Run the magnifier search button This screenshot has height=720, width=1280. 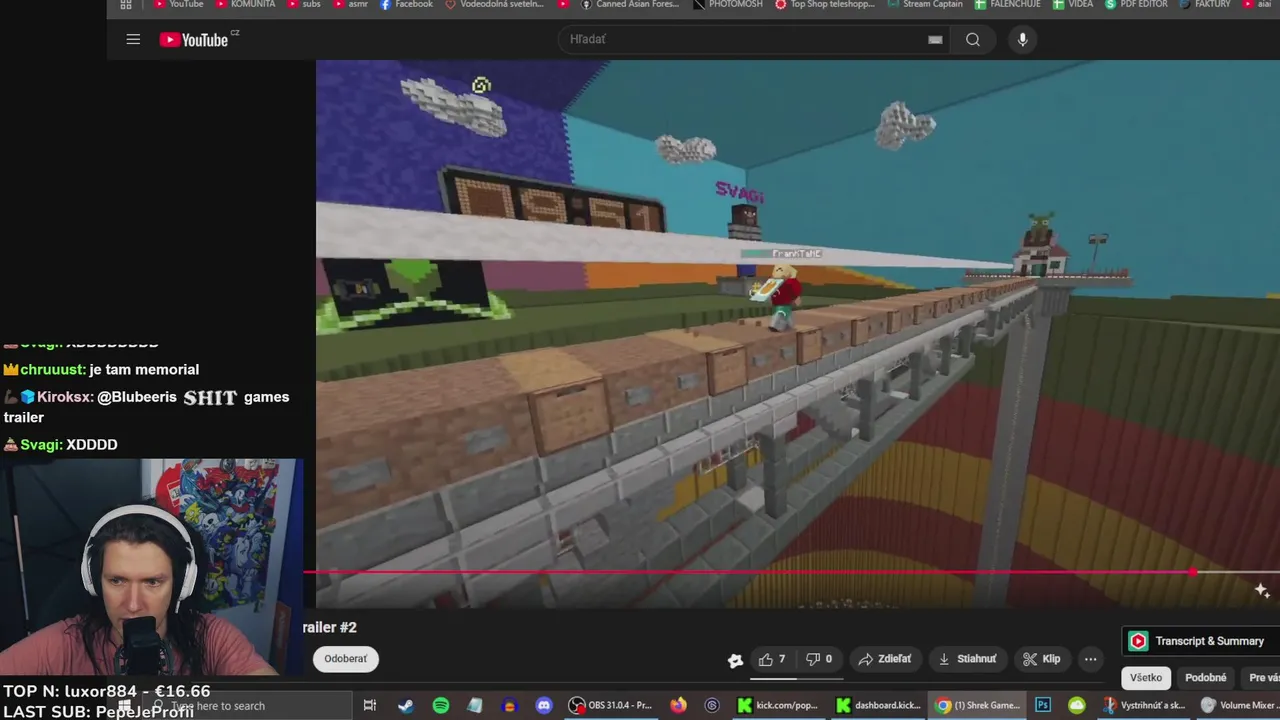point(973,40)
